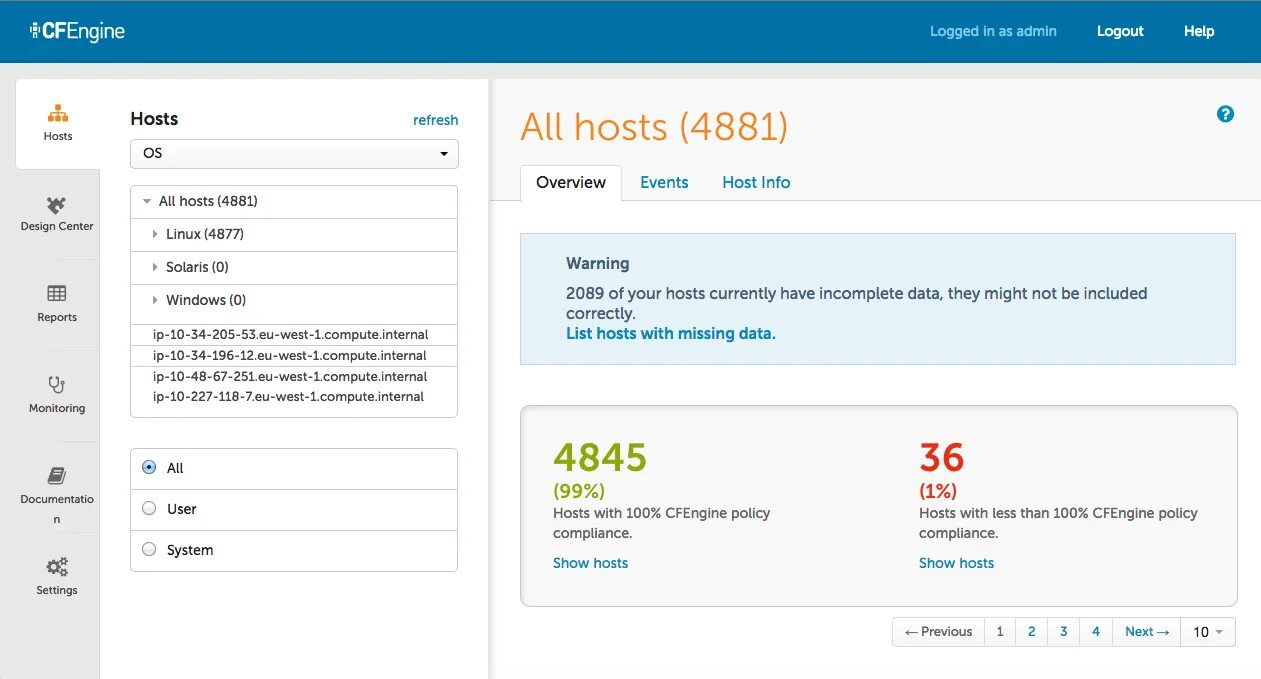Select the All radio button
Viewport: 1261px width, 679px height.
(x=149, y=467)
